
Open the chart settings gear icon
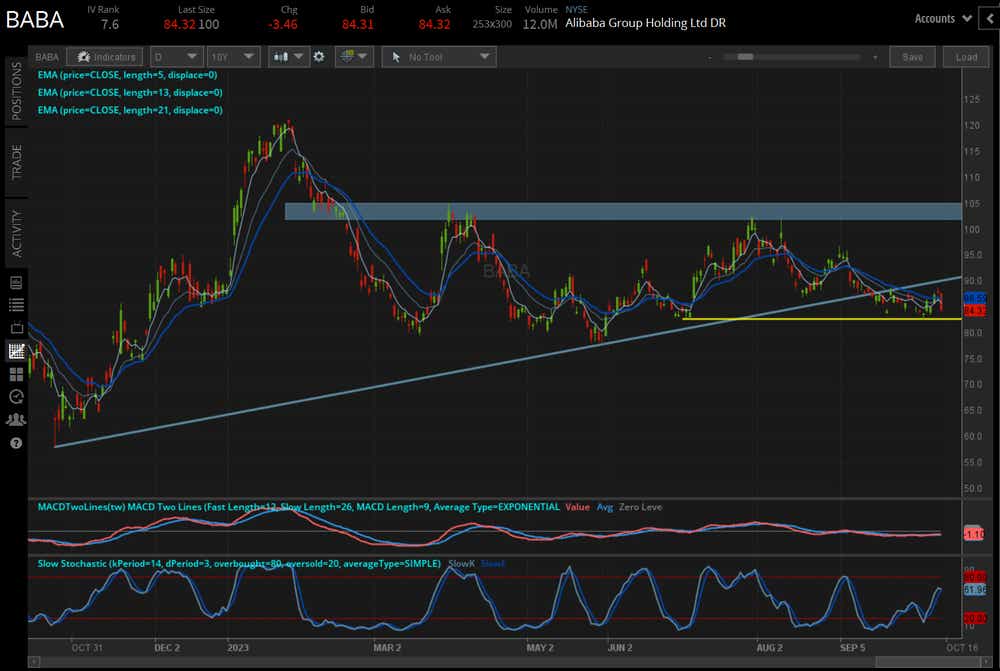coord(318,57)
